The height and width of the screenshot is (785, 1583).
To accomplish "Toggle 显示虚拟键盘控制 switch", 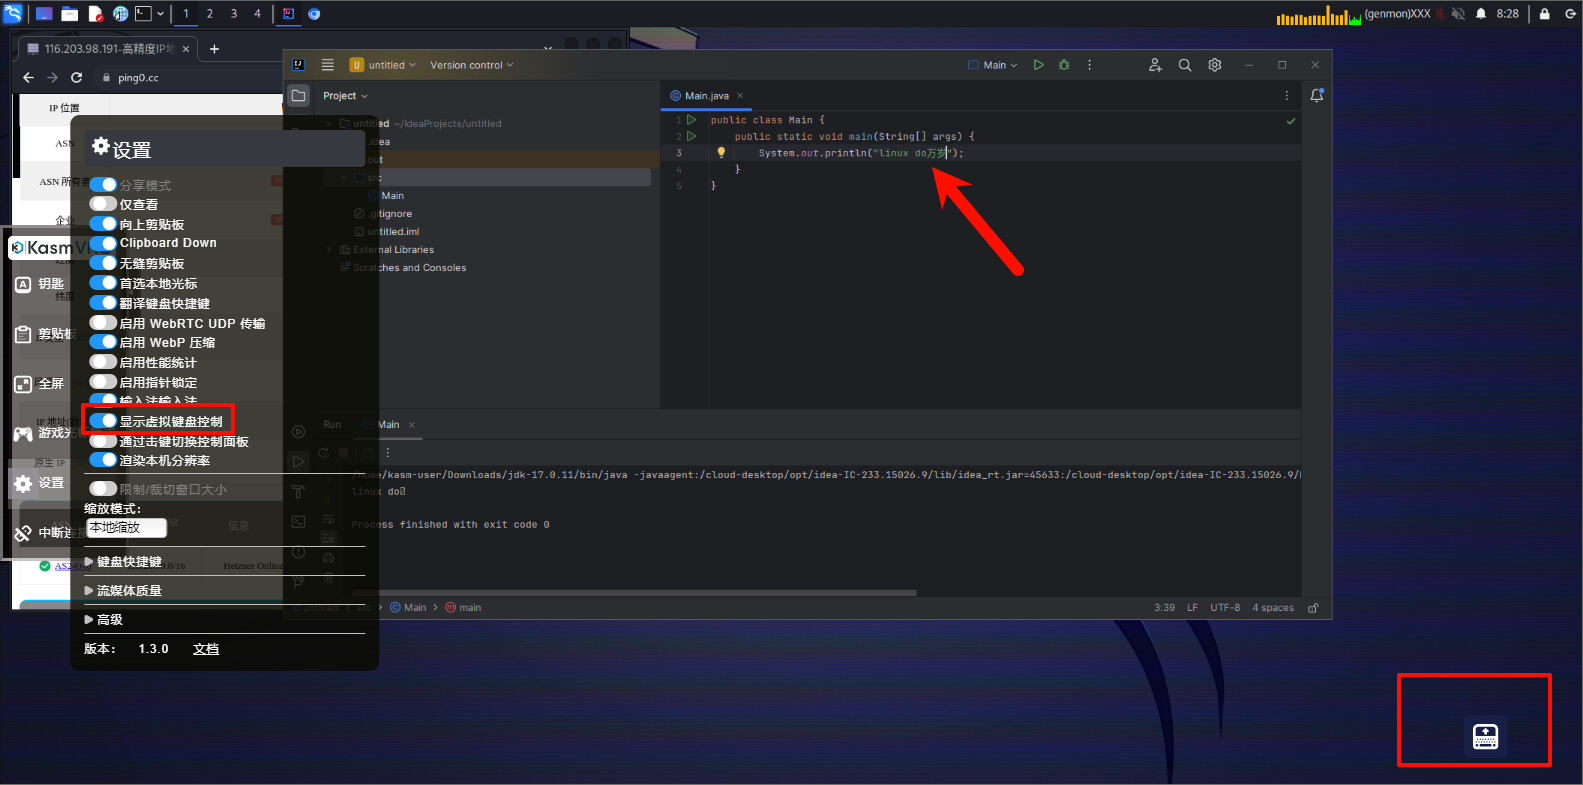I will tap(103, 421).
